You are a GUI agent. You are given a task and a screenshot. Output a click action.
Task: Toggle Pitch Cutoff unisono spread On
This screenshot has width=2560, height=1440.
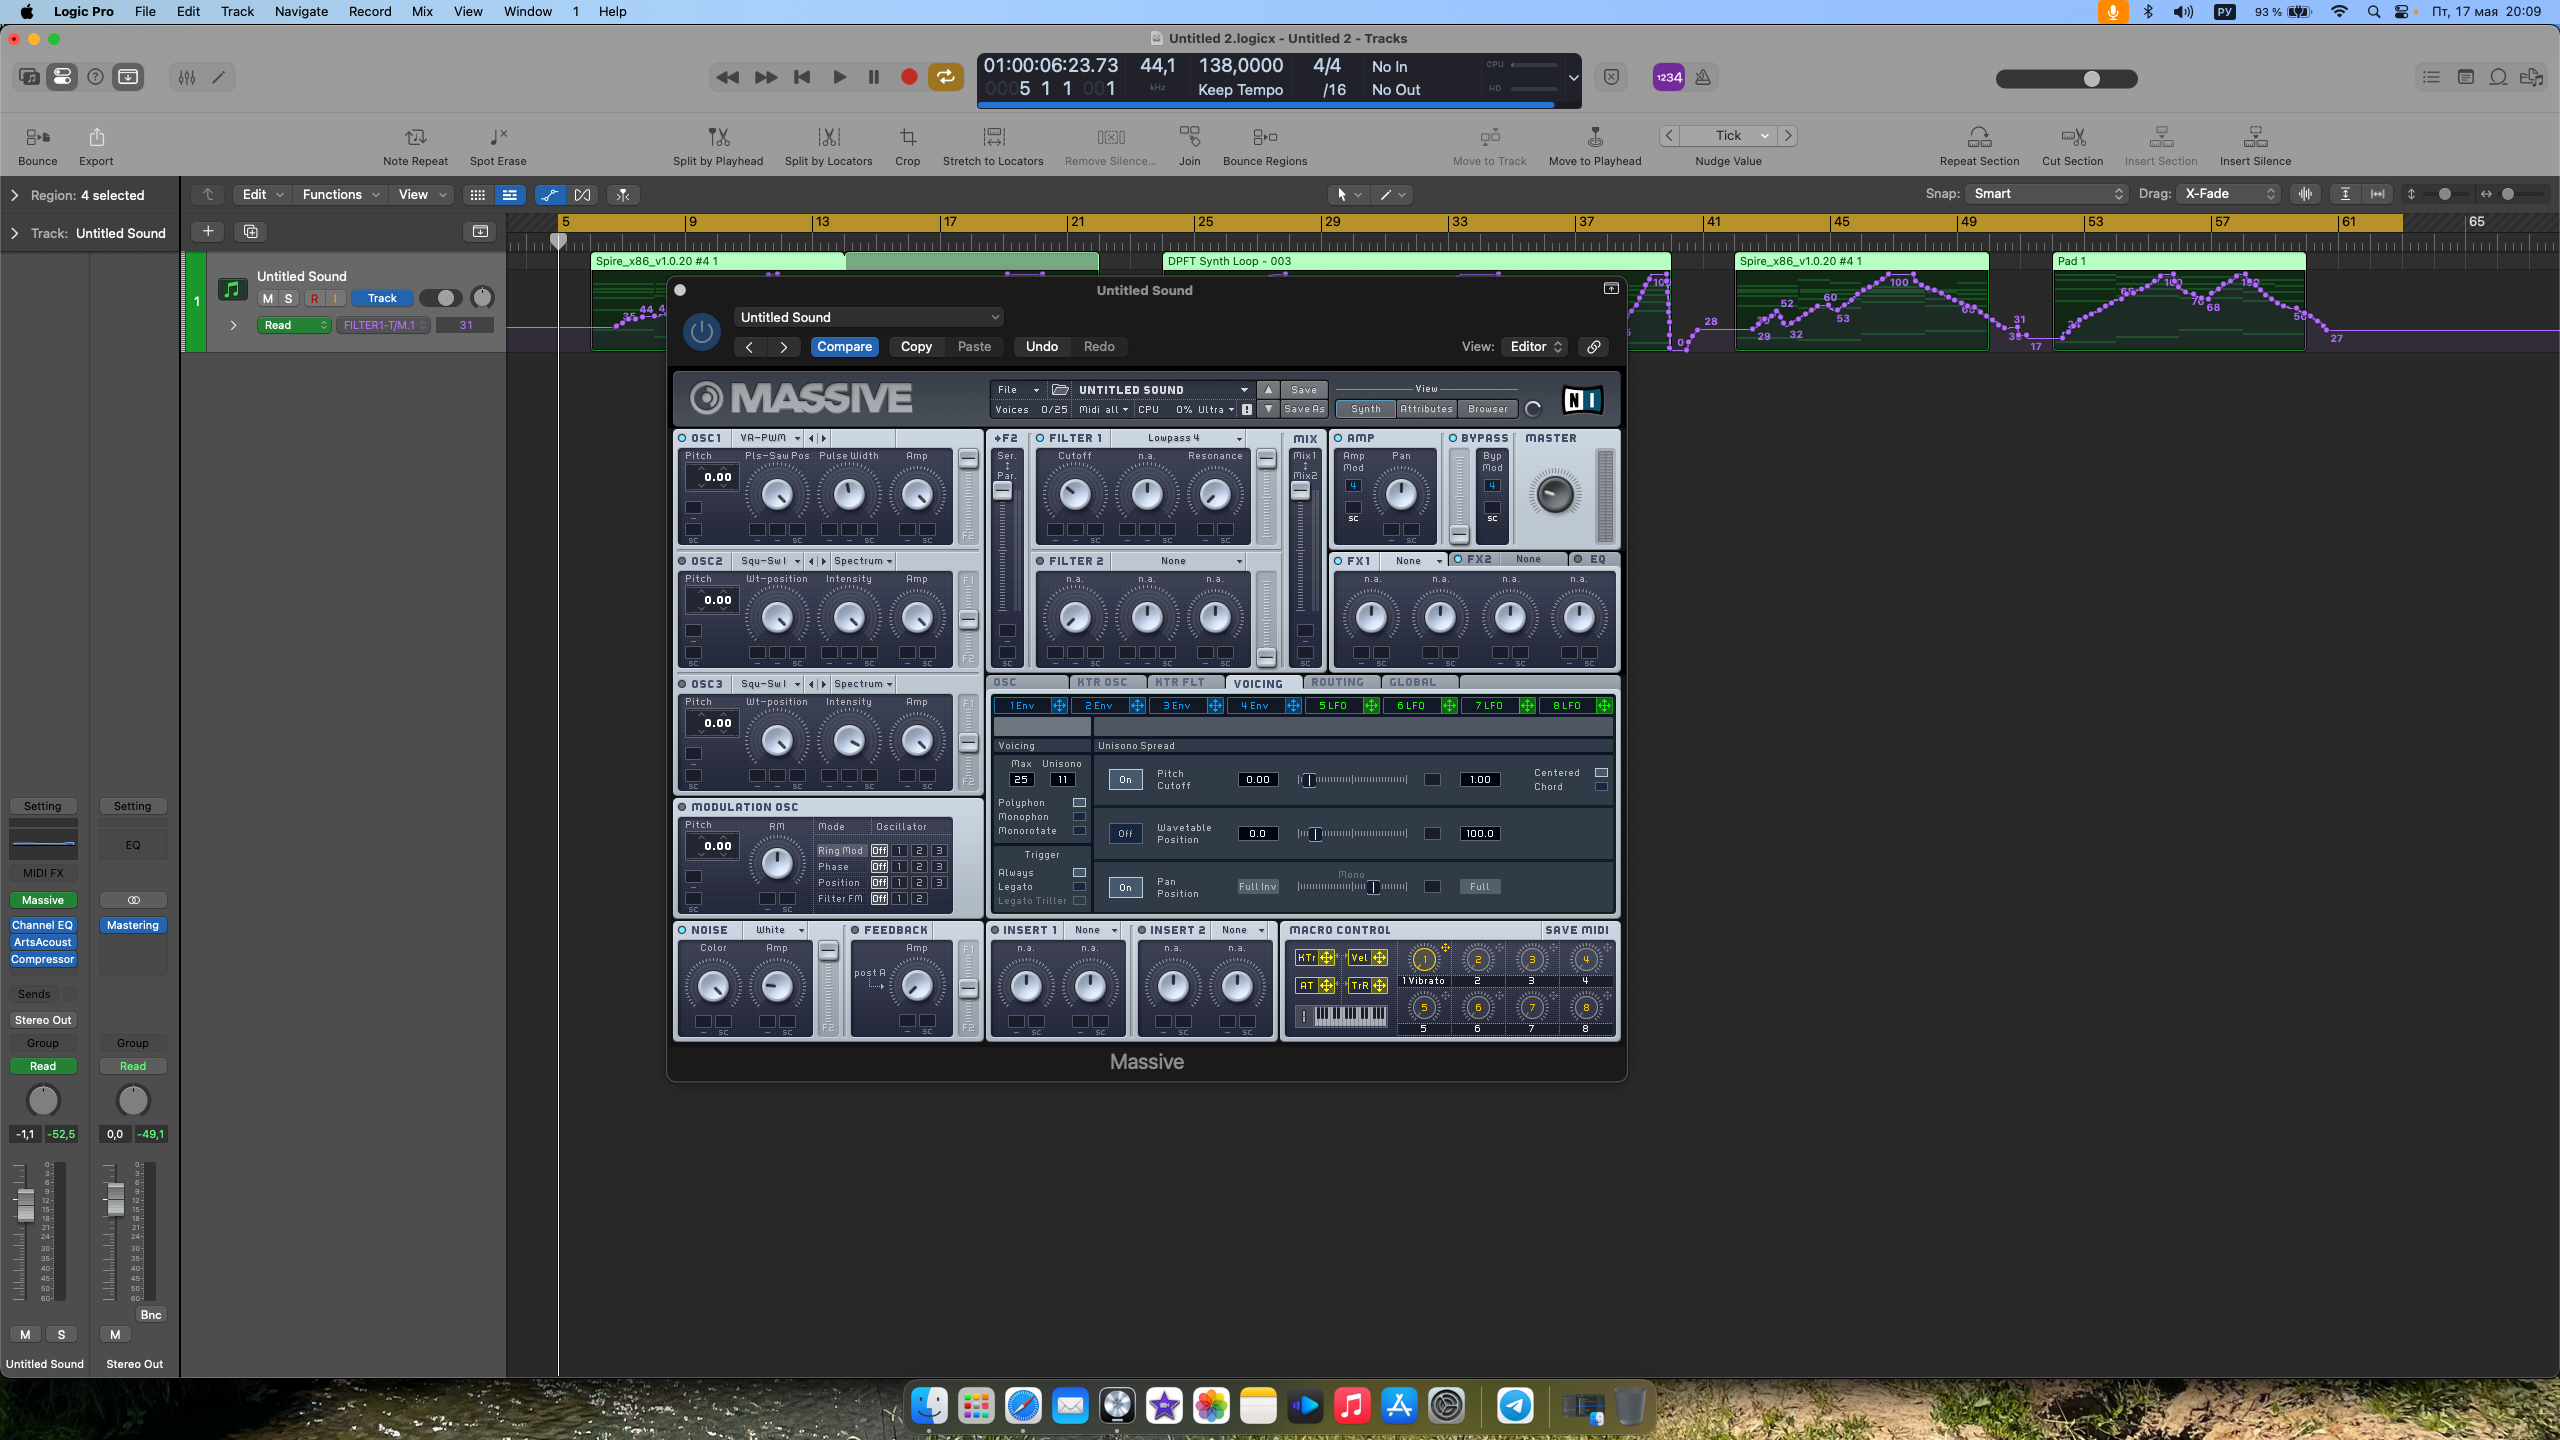(x=1126, y=780)
